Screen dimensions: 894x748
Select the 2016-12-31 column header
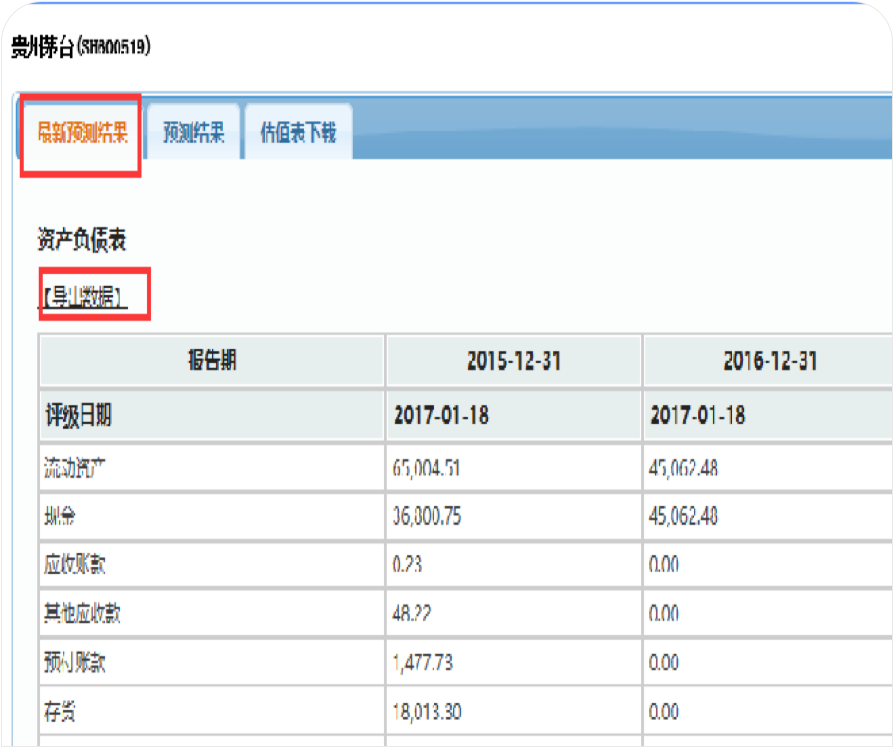pos(769,362)
